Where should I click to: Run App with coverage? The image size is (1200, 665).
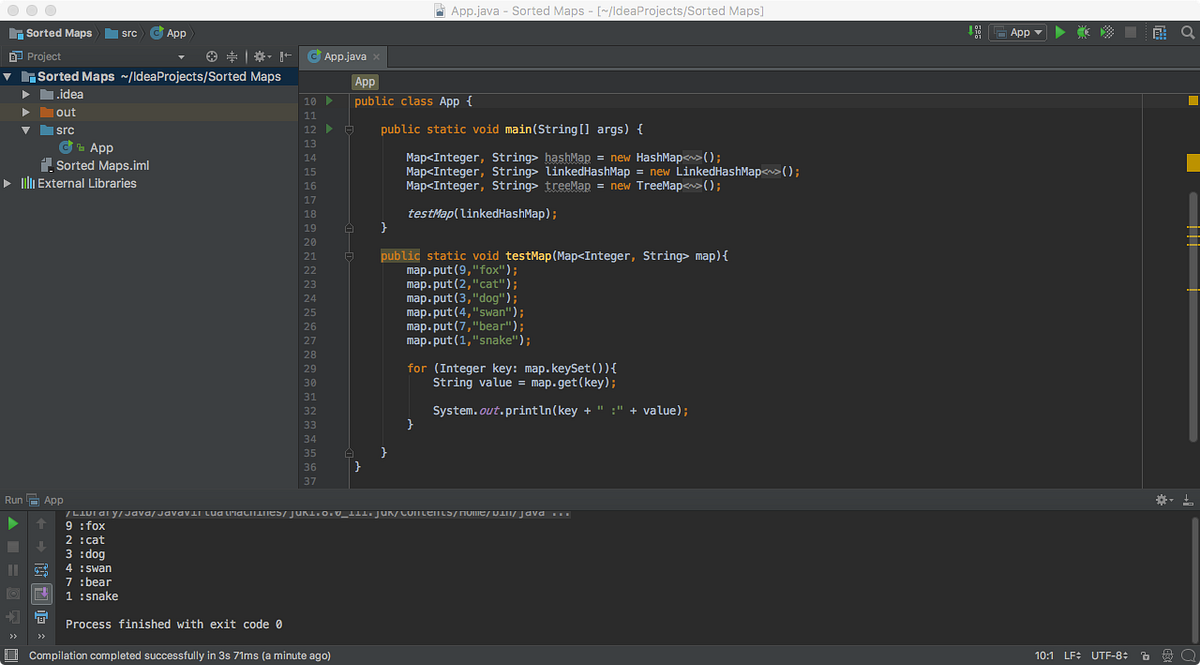(x=1106, y=33)
